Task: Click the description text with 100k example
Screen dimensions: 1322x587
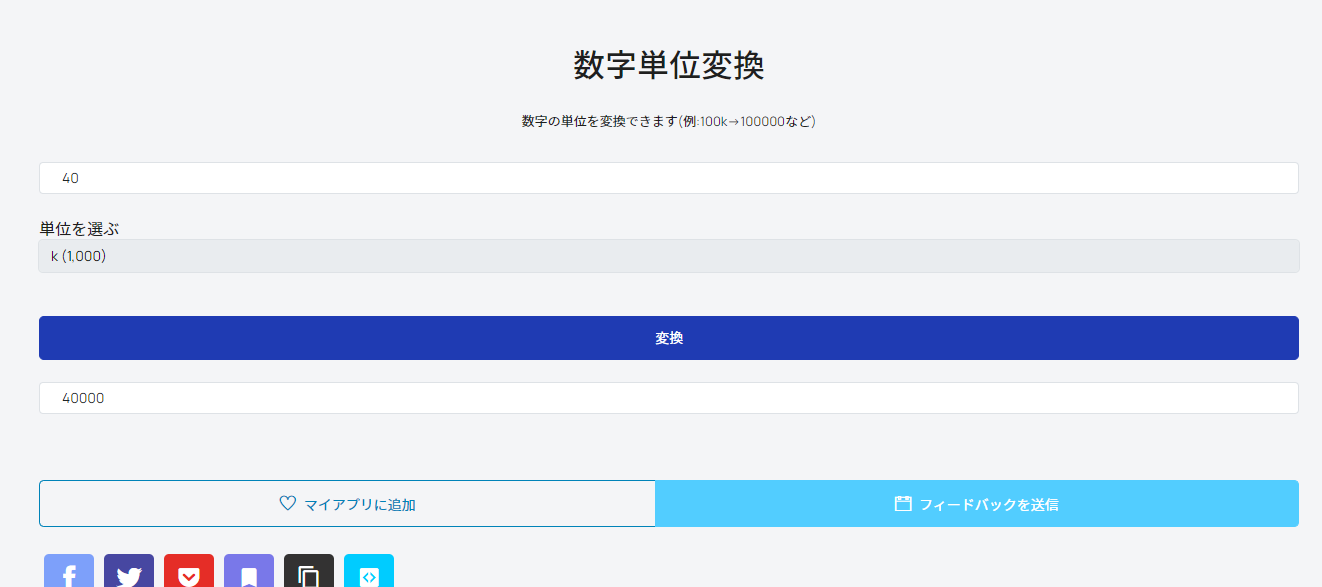Action: pos(669,121)
